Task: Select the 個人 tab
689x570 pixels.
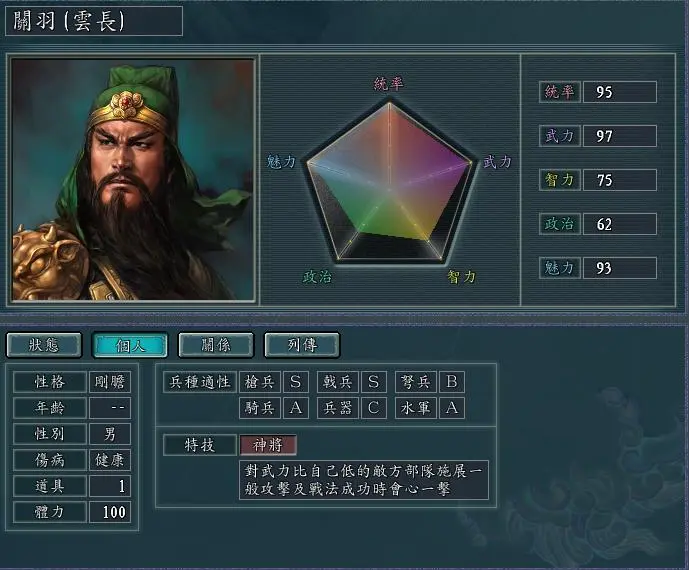Action: pyautogui.click(x=130, y=345)
